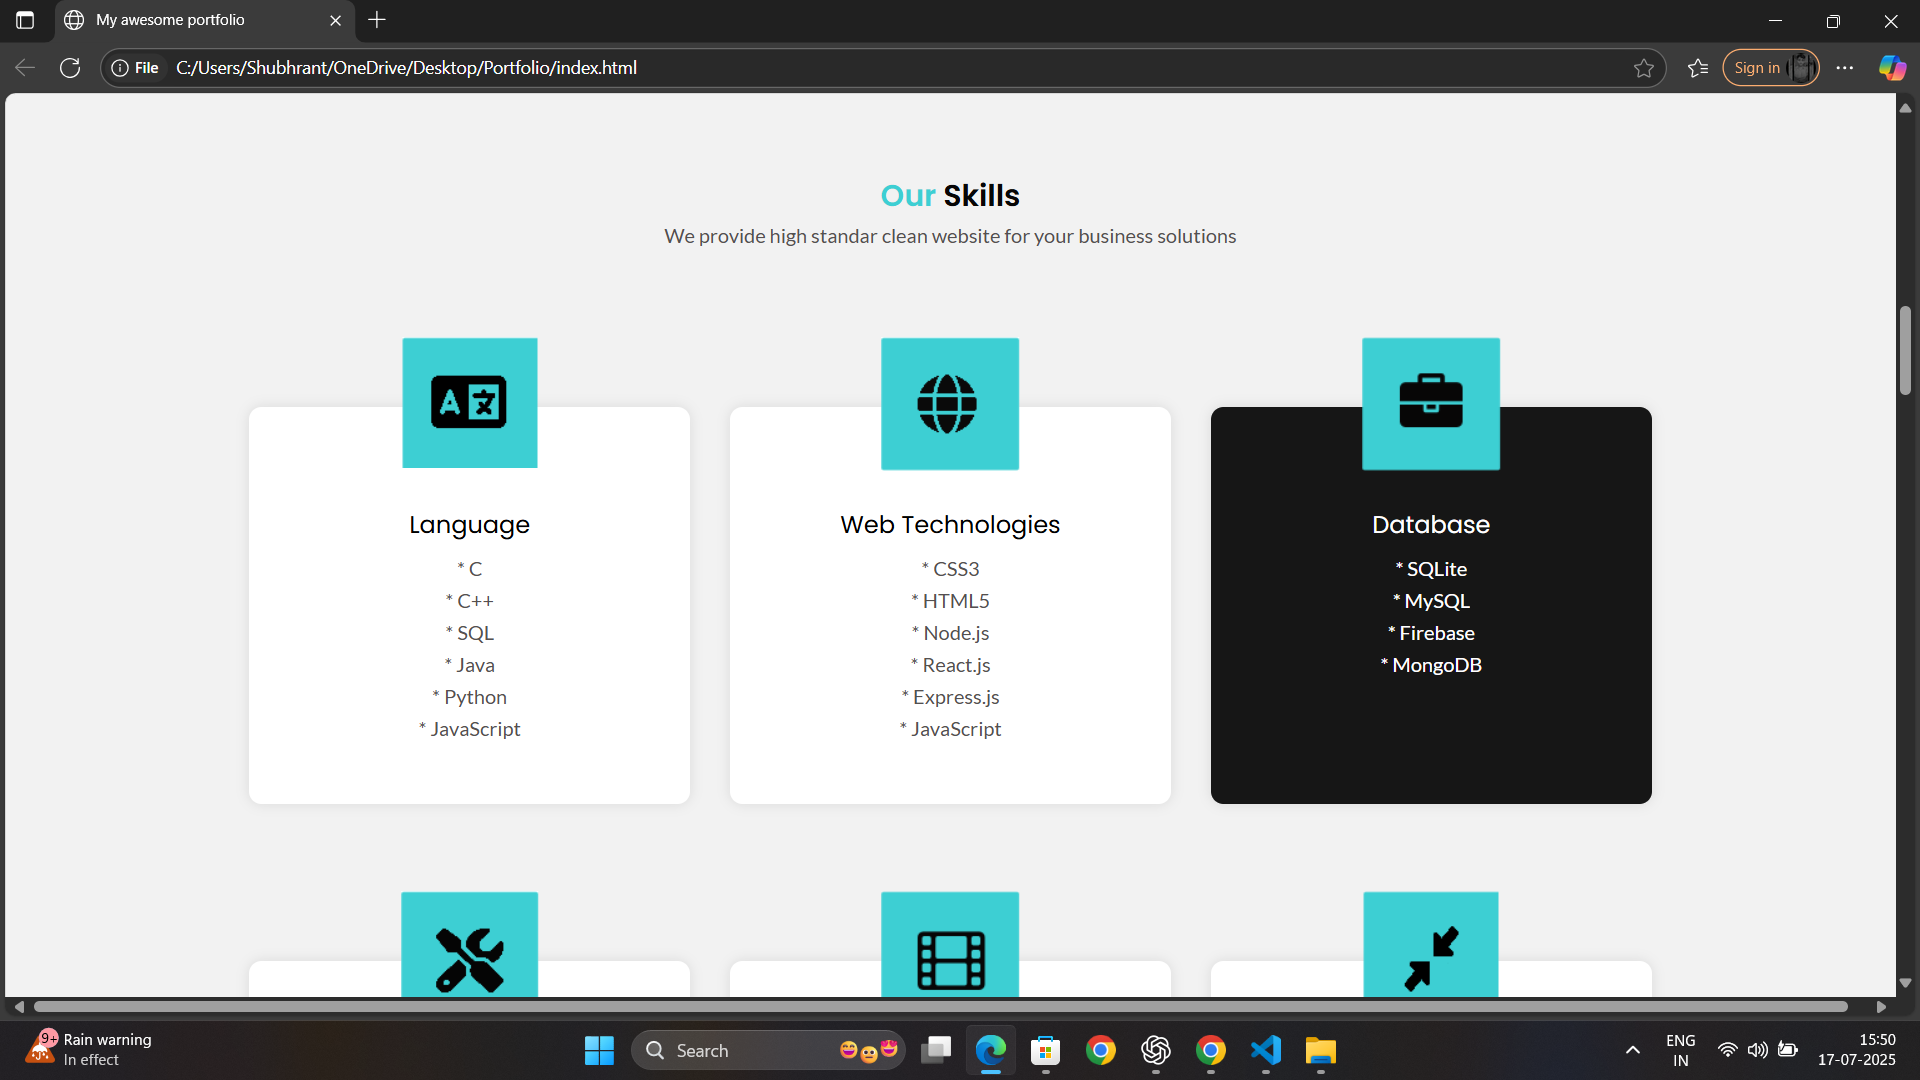Viewport: 1920px width, 1080px height.
Task: Open the browser favorites list
Action: [1697, 68]
